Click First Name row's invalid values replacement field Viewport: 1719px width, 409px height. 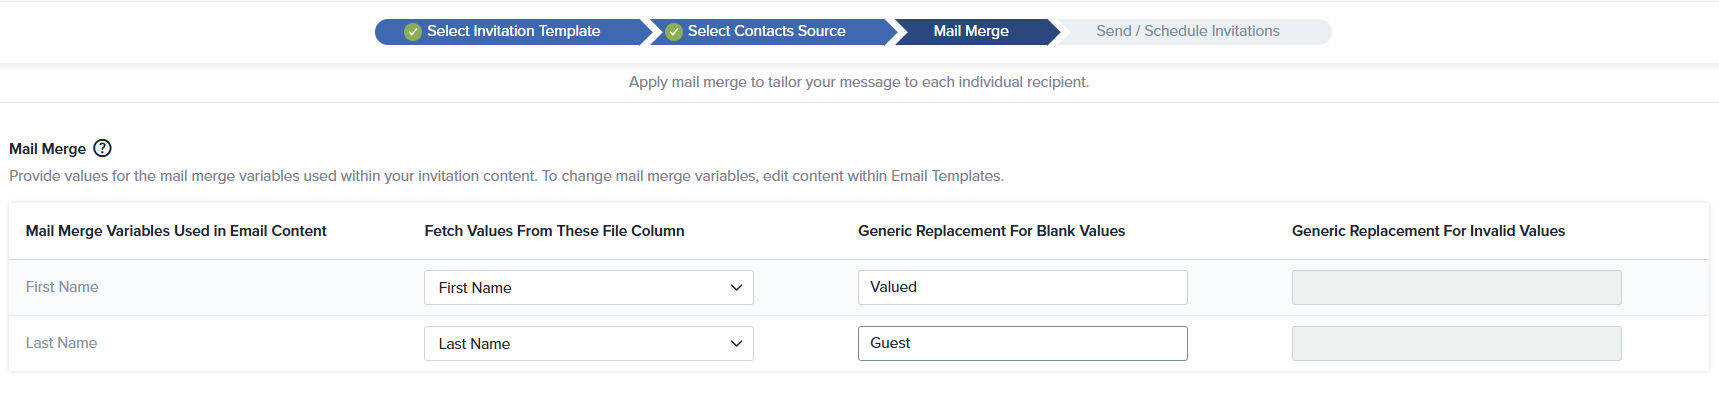tap(1456, 288)
